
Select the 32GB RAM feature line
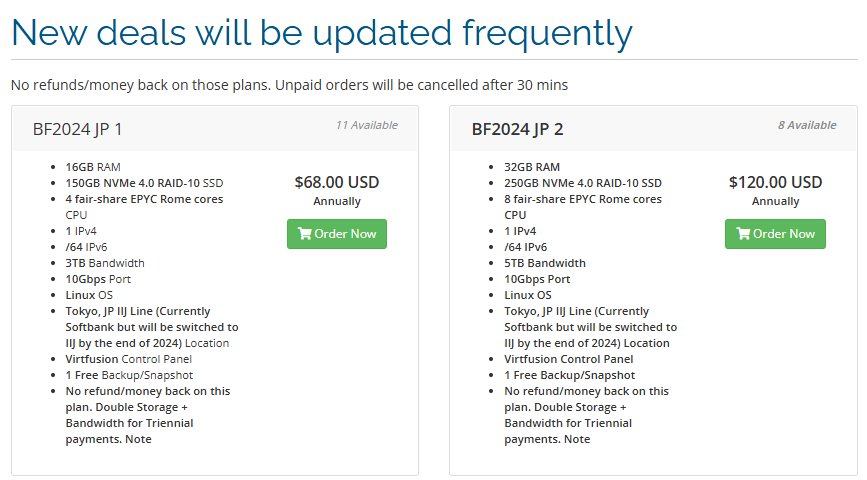click(x=532, y=167)
